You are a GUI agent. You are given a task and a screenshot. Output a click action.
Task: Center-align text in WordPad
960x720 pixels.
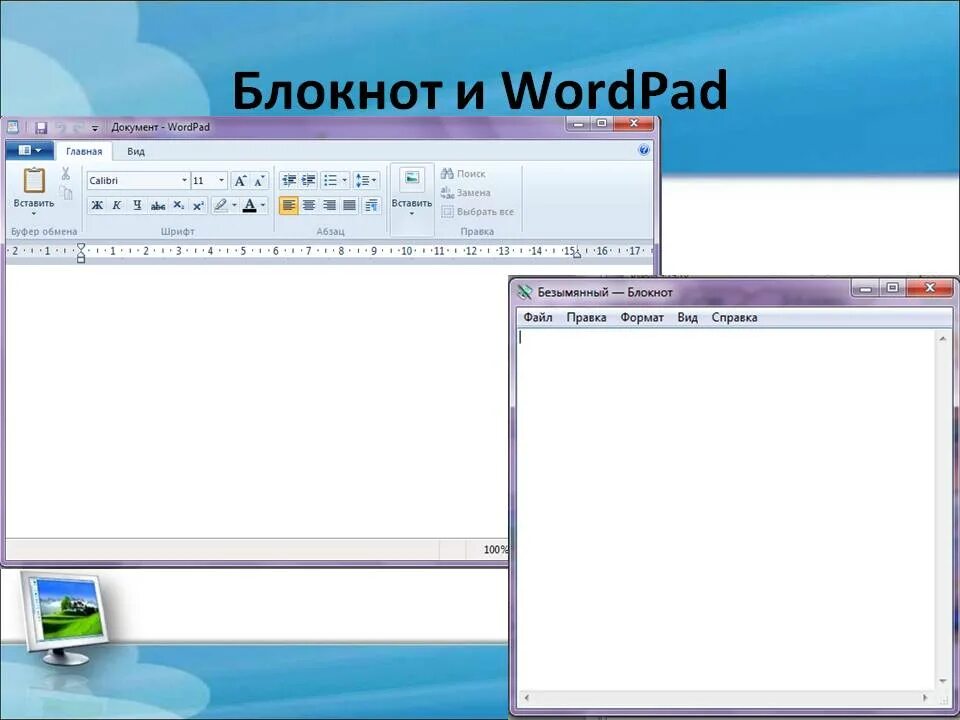point(309,205)
